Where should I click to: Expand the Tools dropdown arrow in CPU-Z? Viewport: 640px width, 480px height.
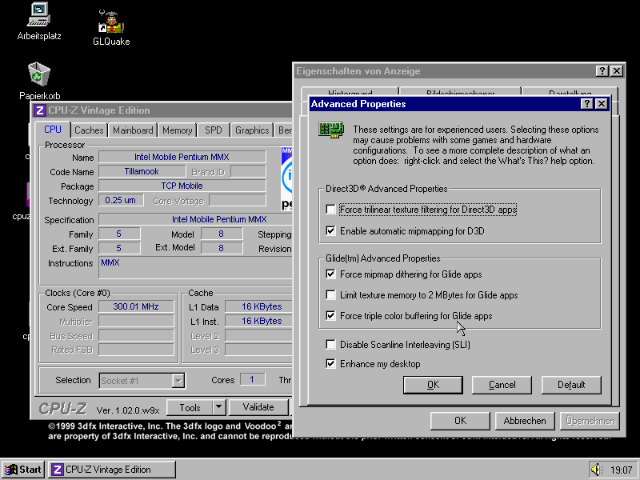[x=219, y=407]
